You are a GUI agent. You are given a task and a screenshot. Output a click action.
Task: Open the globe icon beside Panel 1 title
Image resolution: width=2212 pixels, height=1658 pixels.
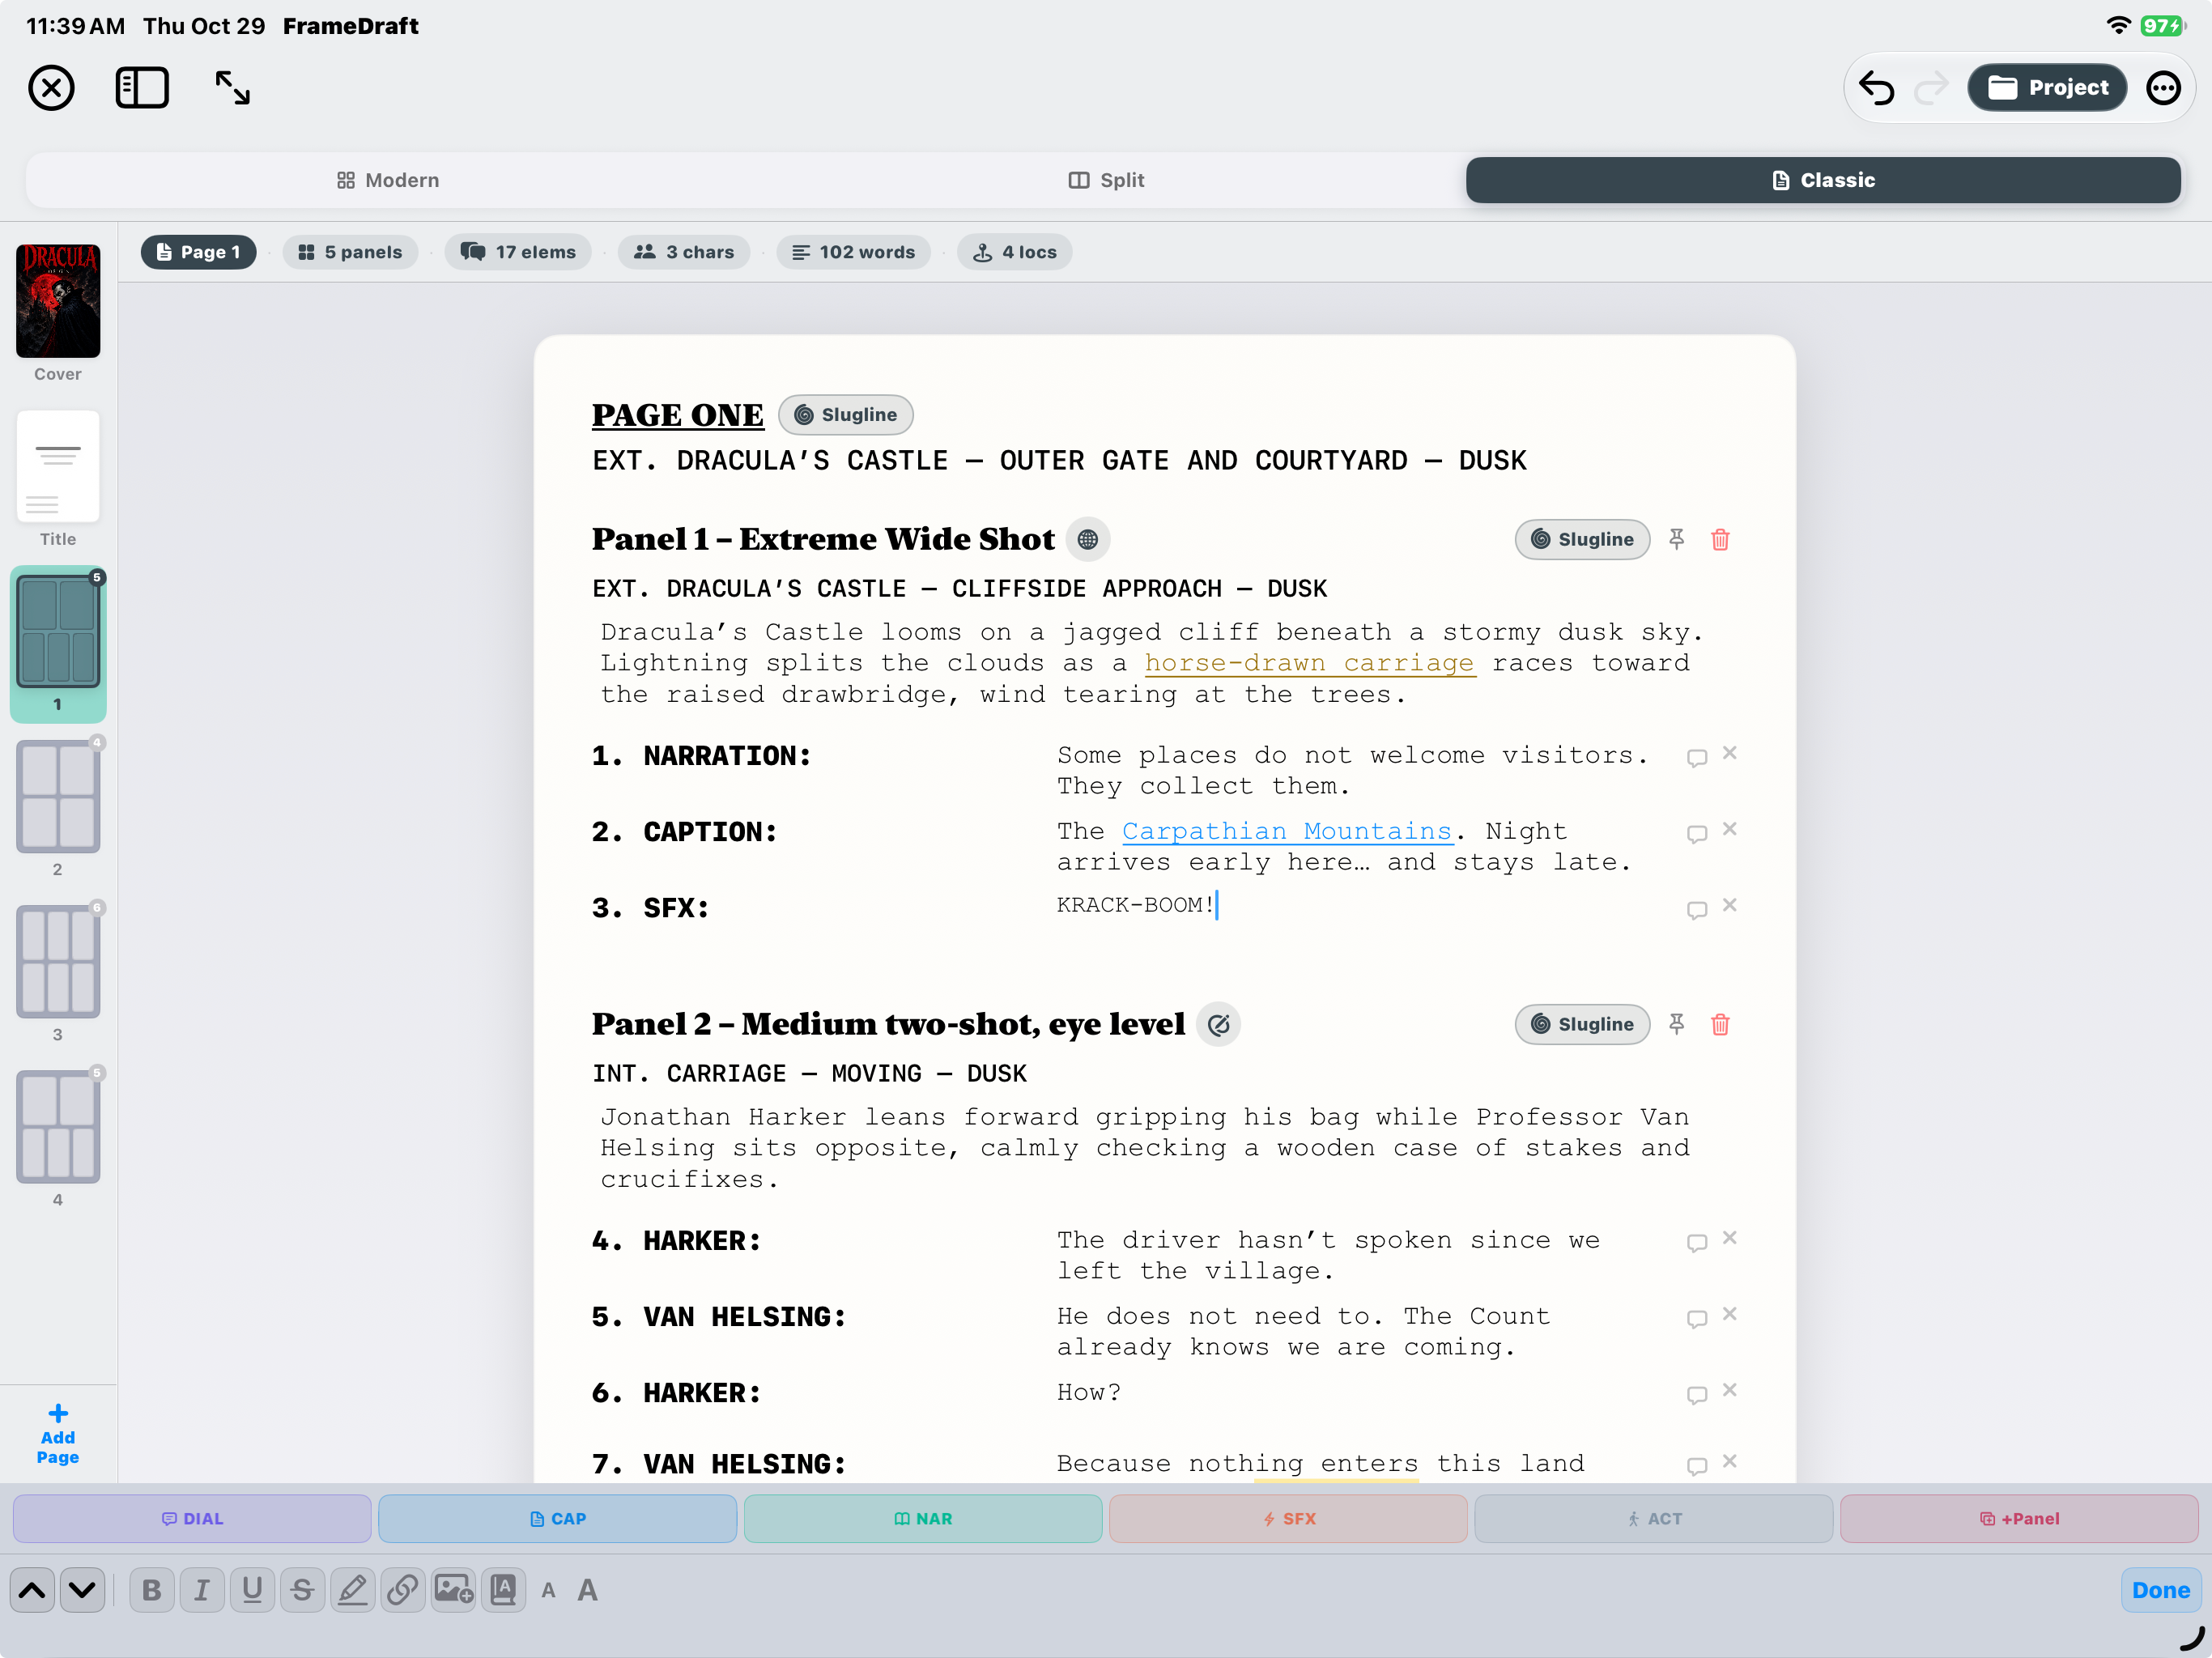(x=1088, y=540)
